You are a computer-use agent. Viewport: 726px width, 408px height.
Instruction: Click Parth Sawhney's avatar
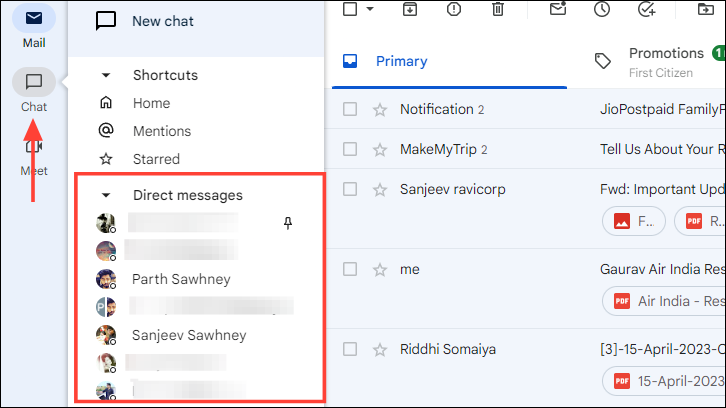pos(106,279)
